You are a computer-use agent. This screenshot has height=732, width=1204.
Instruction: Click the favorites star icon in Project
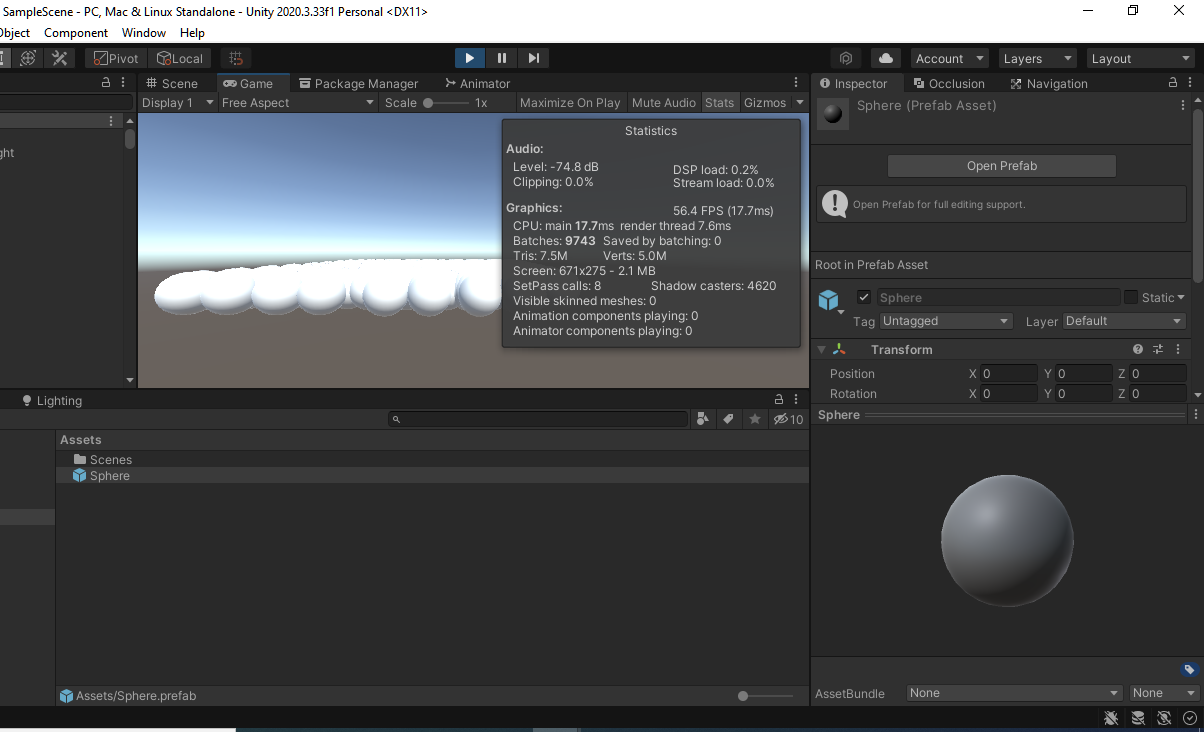click(x=755, y=419)
